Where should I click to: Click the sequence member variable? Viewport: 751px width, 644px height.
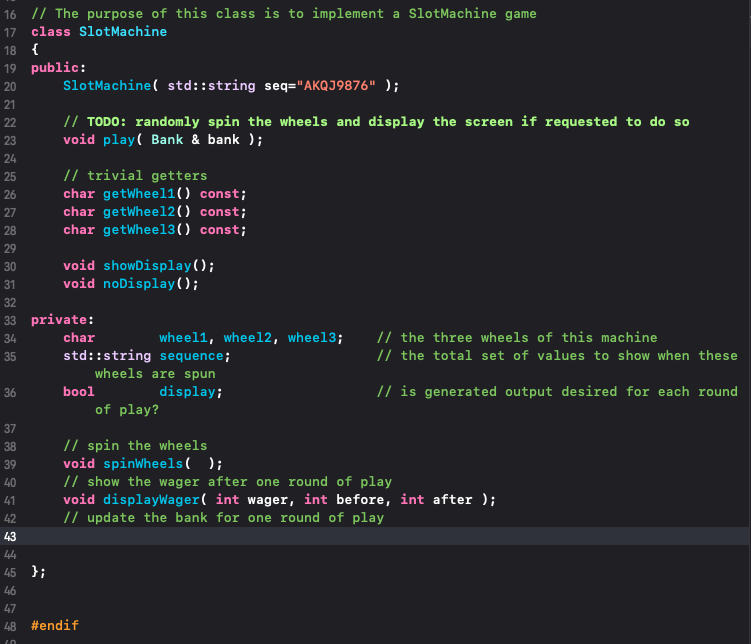tap(192, 356)
